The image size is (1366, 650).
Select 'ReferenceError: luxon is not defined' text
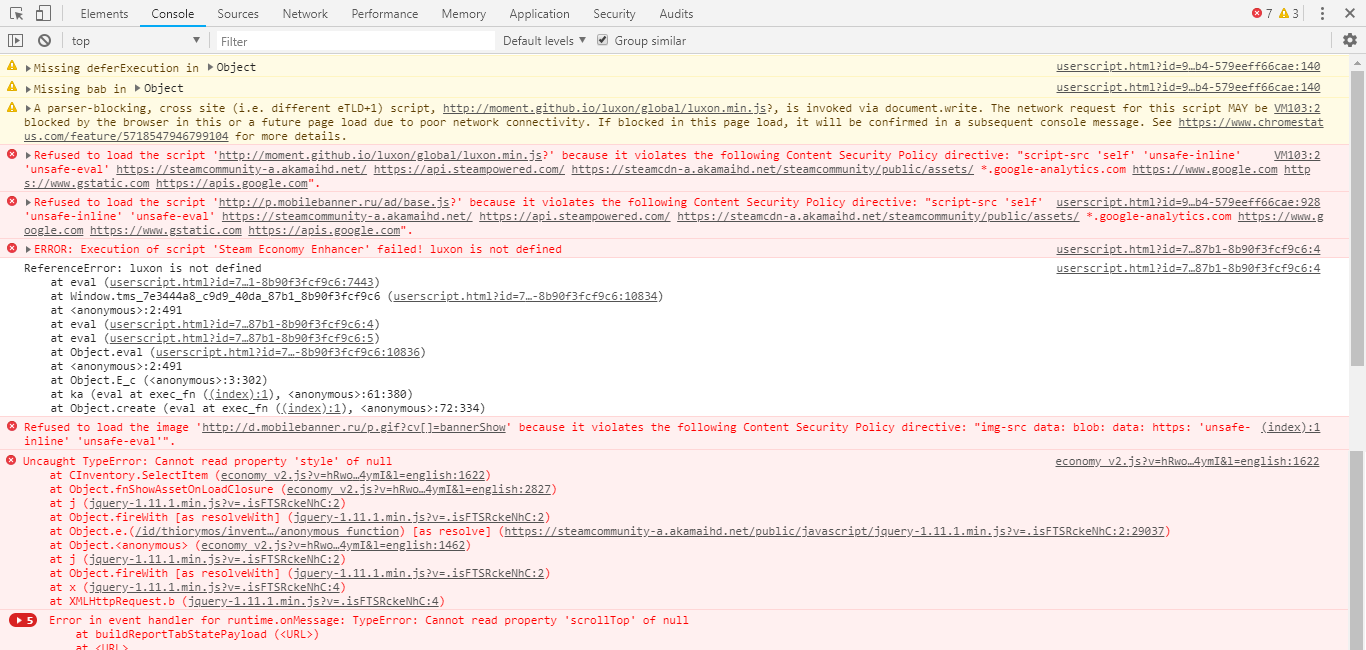143,268
